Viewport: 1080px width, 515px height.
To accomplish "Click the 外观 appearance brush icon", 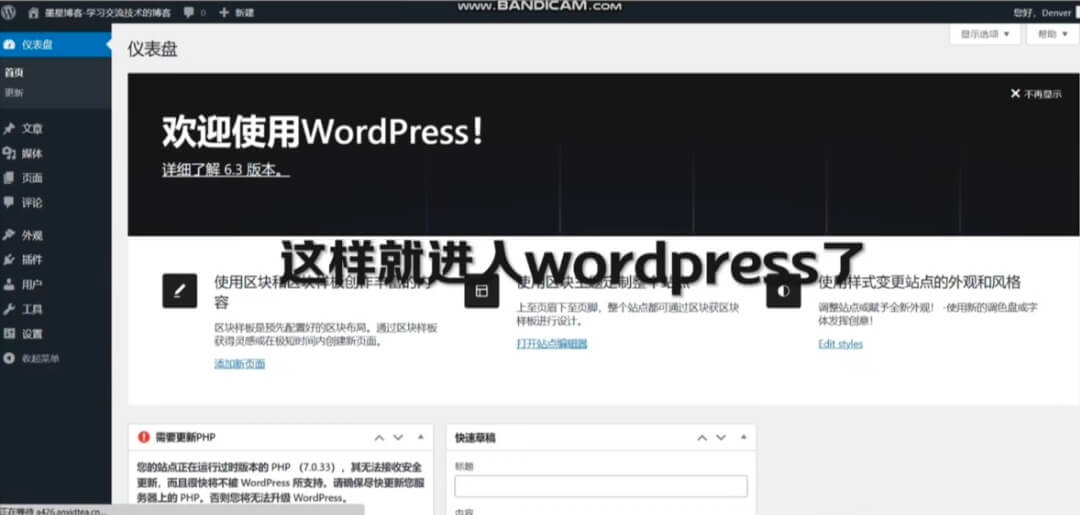I will pos(9,235).
